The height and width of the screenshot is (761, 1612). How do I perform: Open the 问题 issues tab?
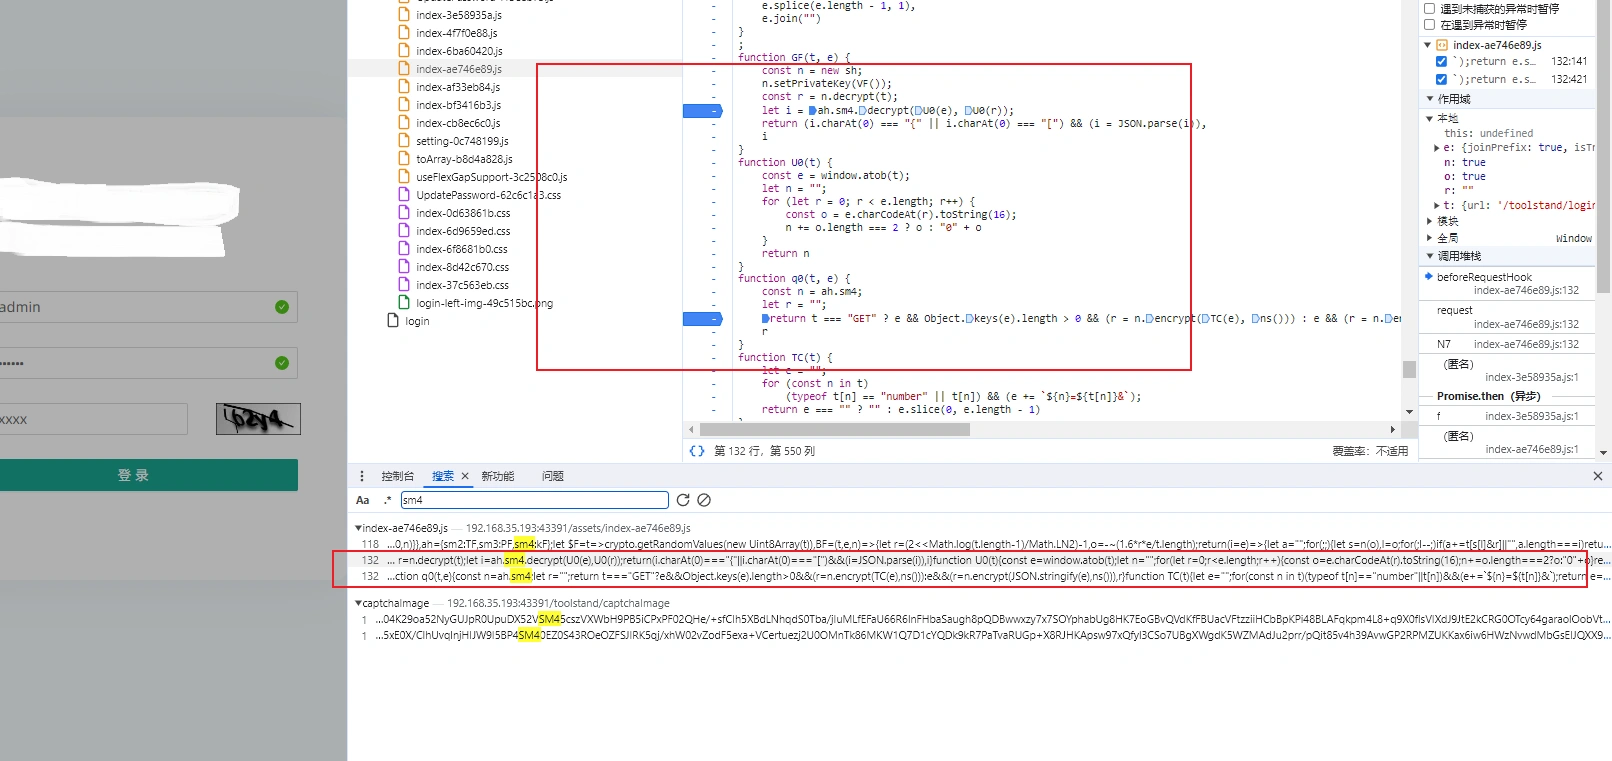click(552, 476)
